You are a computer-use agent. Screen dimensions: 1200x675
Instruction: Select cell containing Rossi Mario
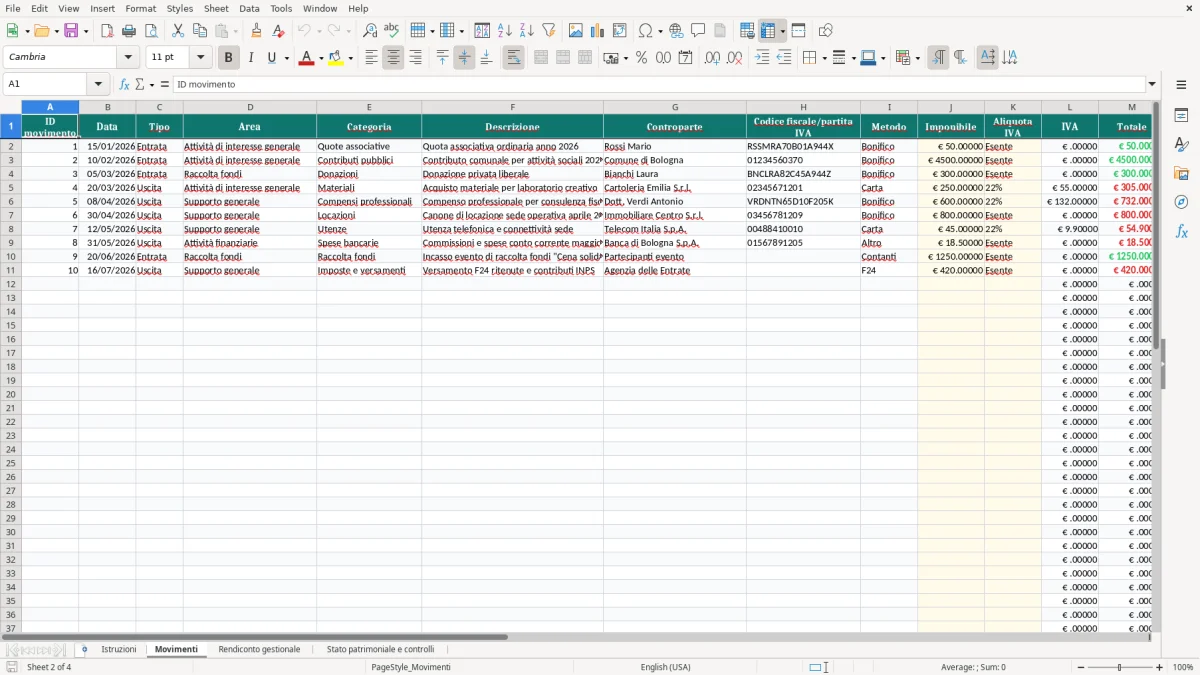pos(675,146)
